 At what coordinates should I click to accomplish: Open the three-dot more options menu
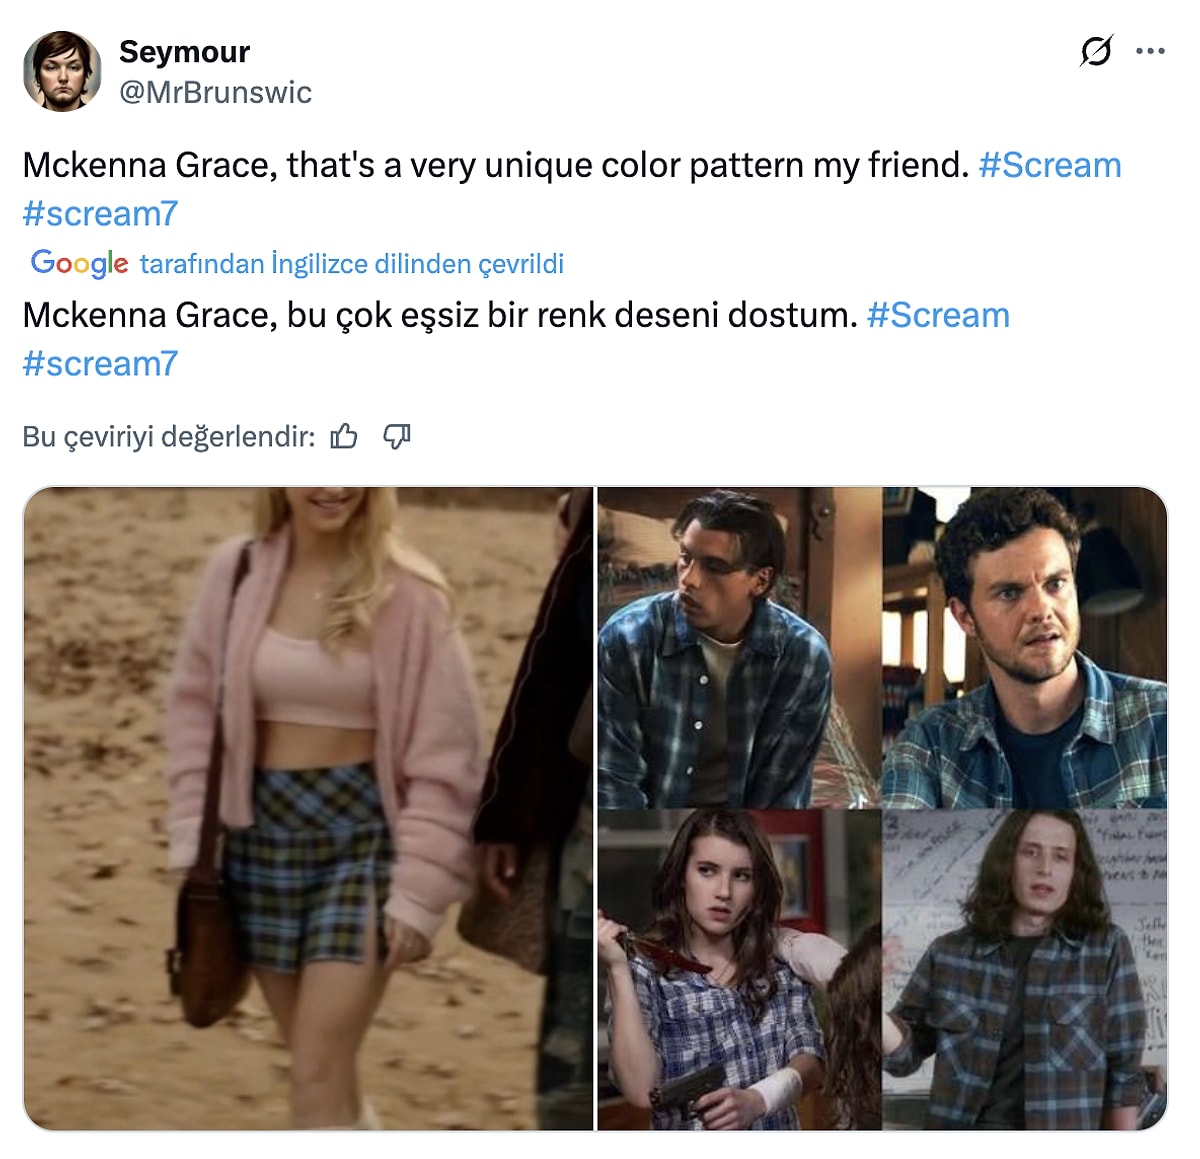point(1151,51)
